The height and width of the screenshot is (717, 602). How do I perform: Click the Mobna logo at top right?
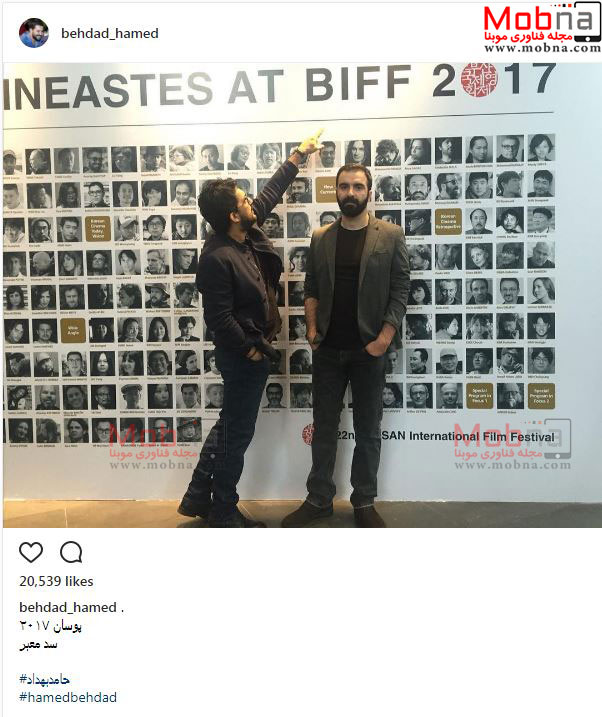[542, 27]
